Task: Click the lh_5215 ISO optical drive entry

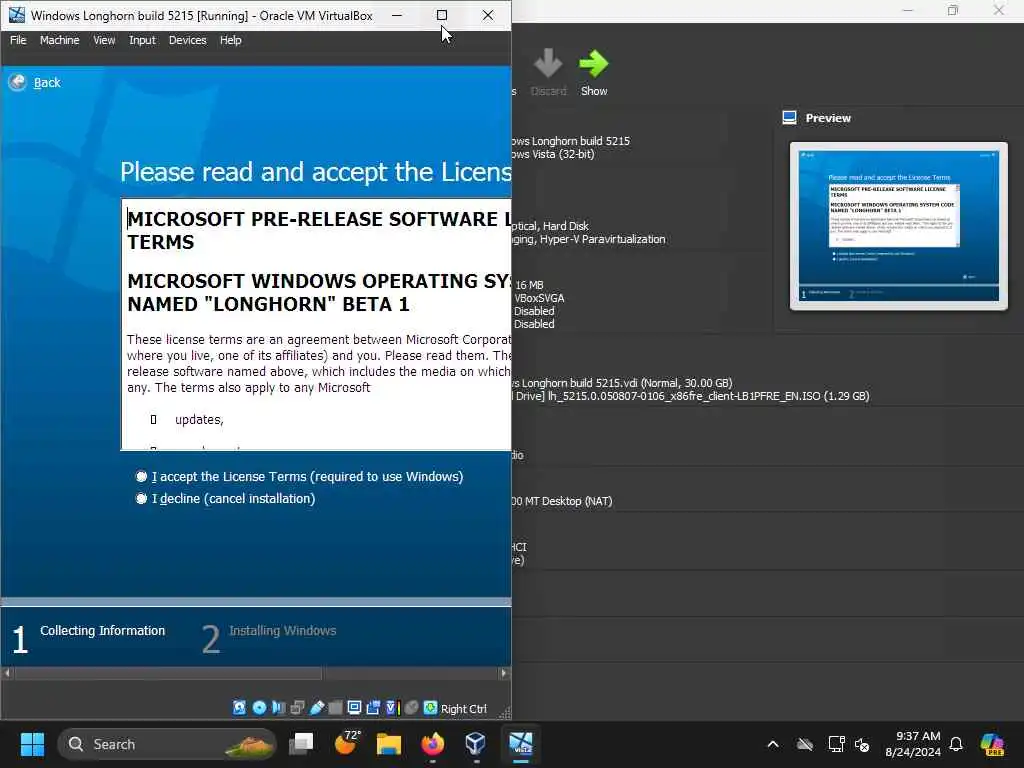Action: (x=691, y=396)
